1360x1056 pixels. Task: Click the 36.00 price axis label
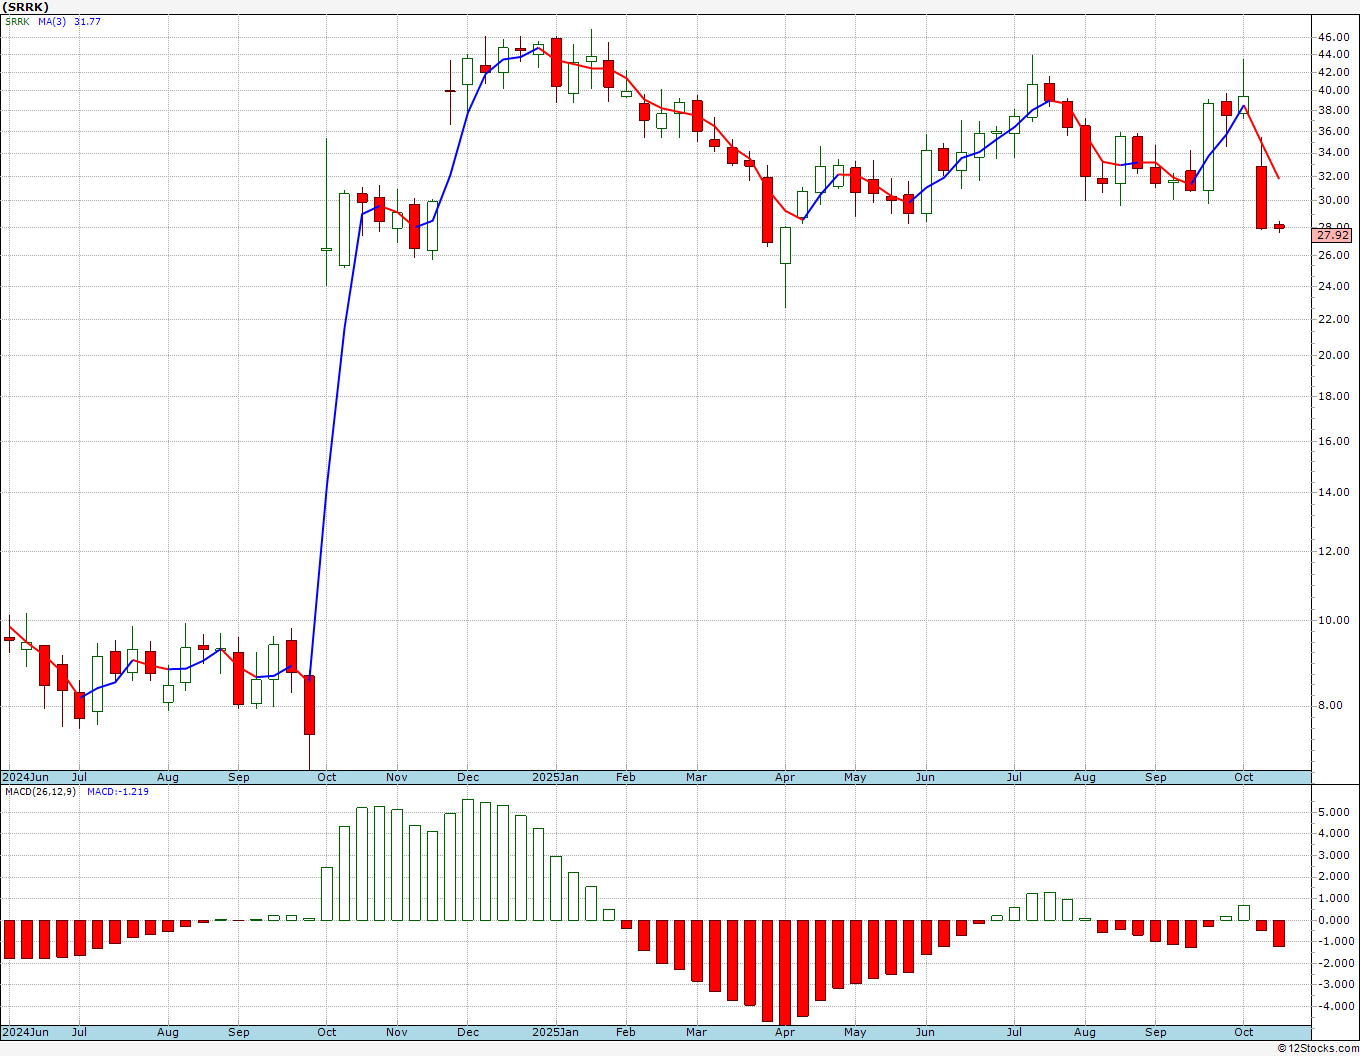pos(1333,131)
